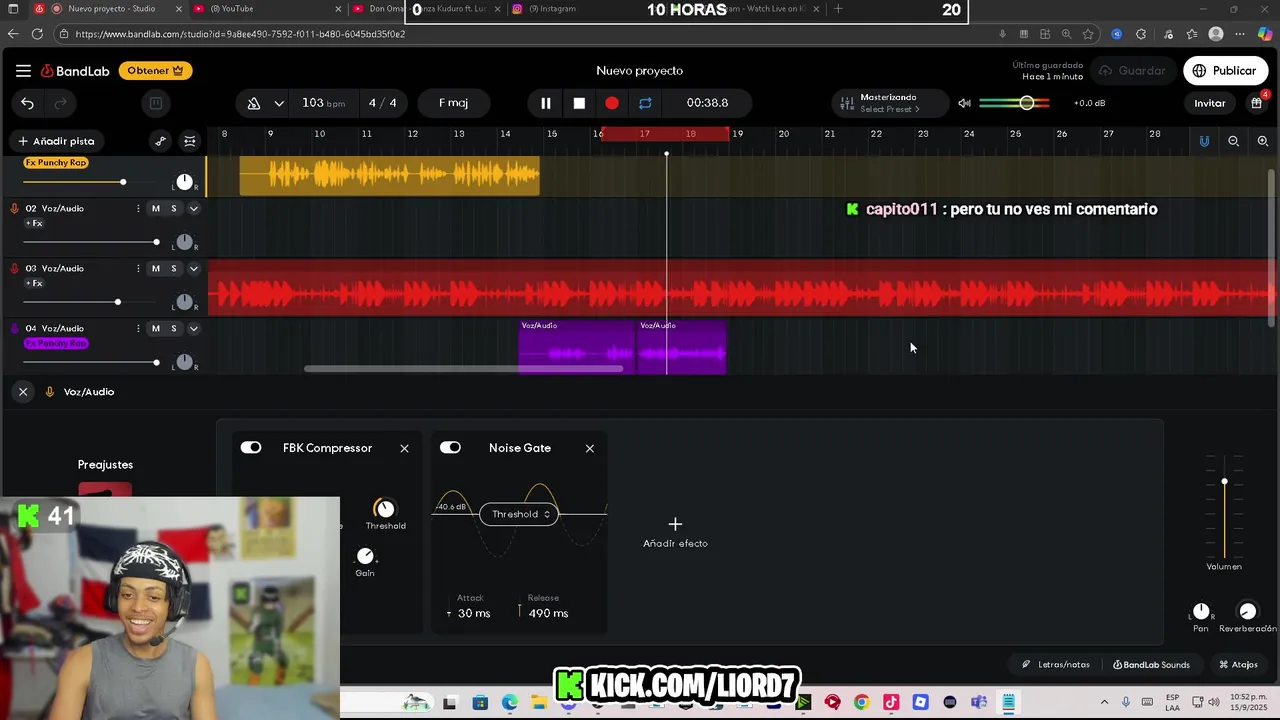Change the F maj key
Image resolution: width=1280 pixels, height=720 pixels.
coord(453,103)
